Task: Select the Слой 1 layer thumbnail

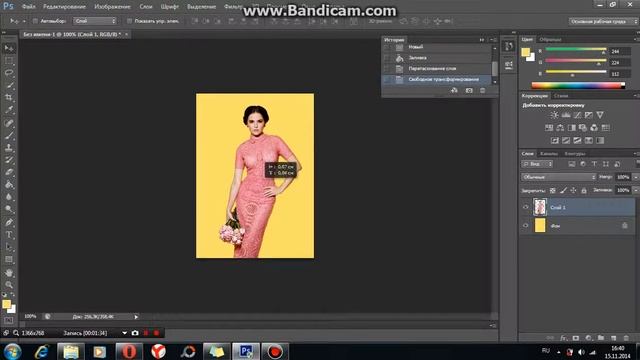Action: pyautogui.click(x=540, y=207)
